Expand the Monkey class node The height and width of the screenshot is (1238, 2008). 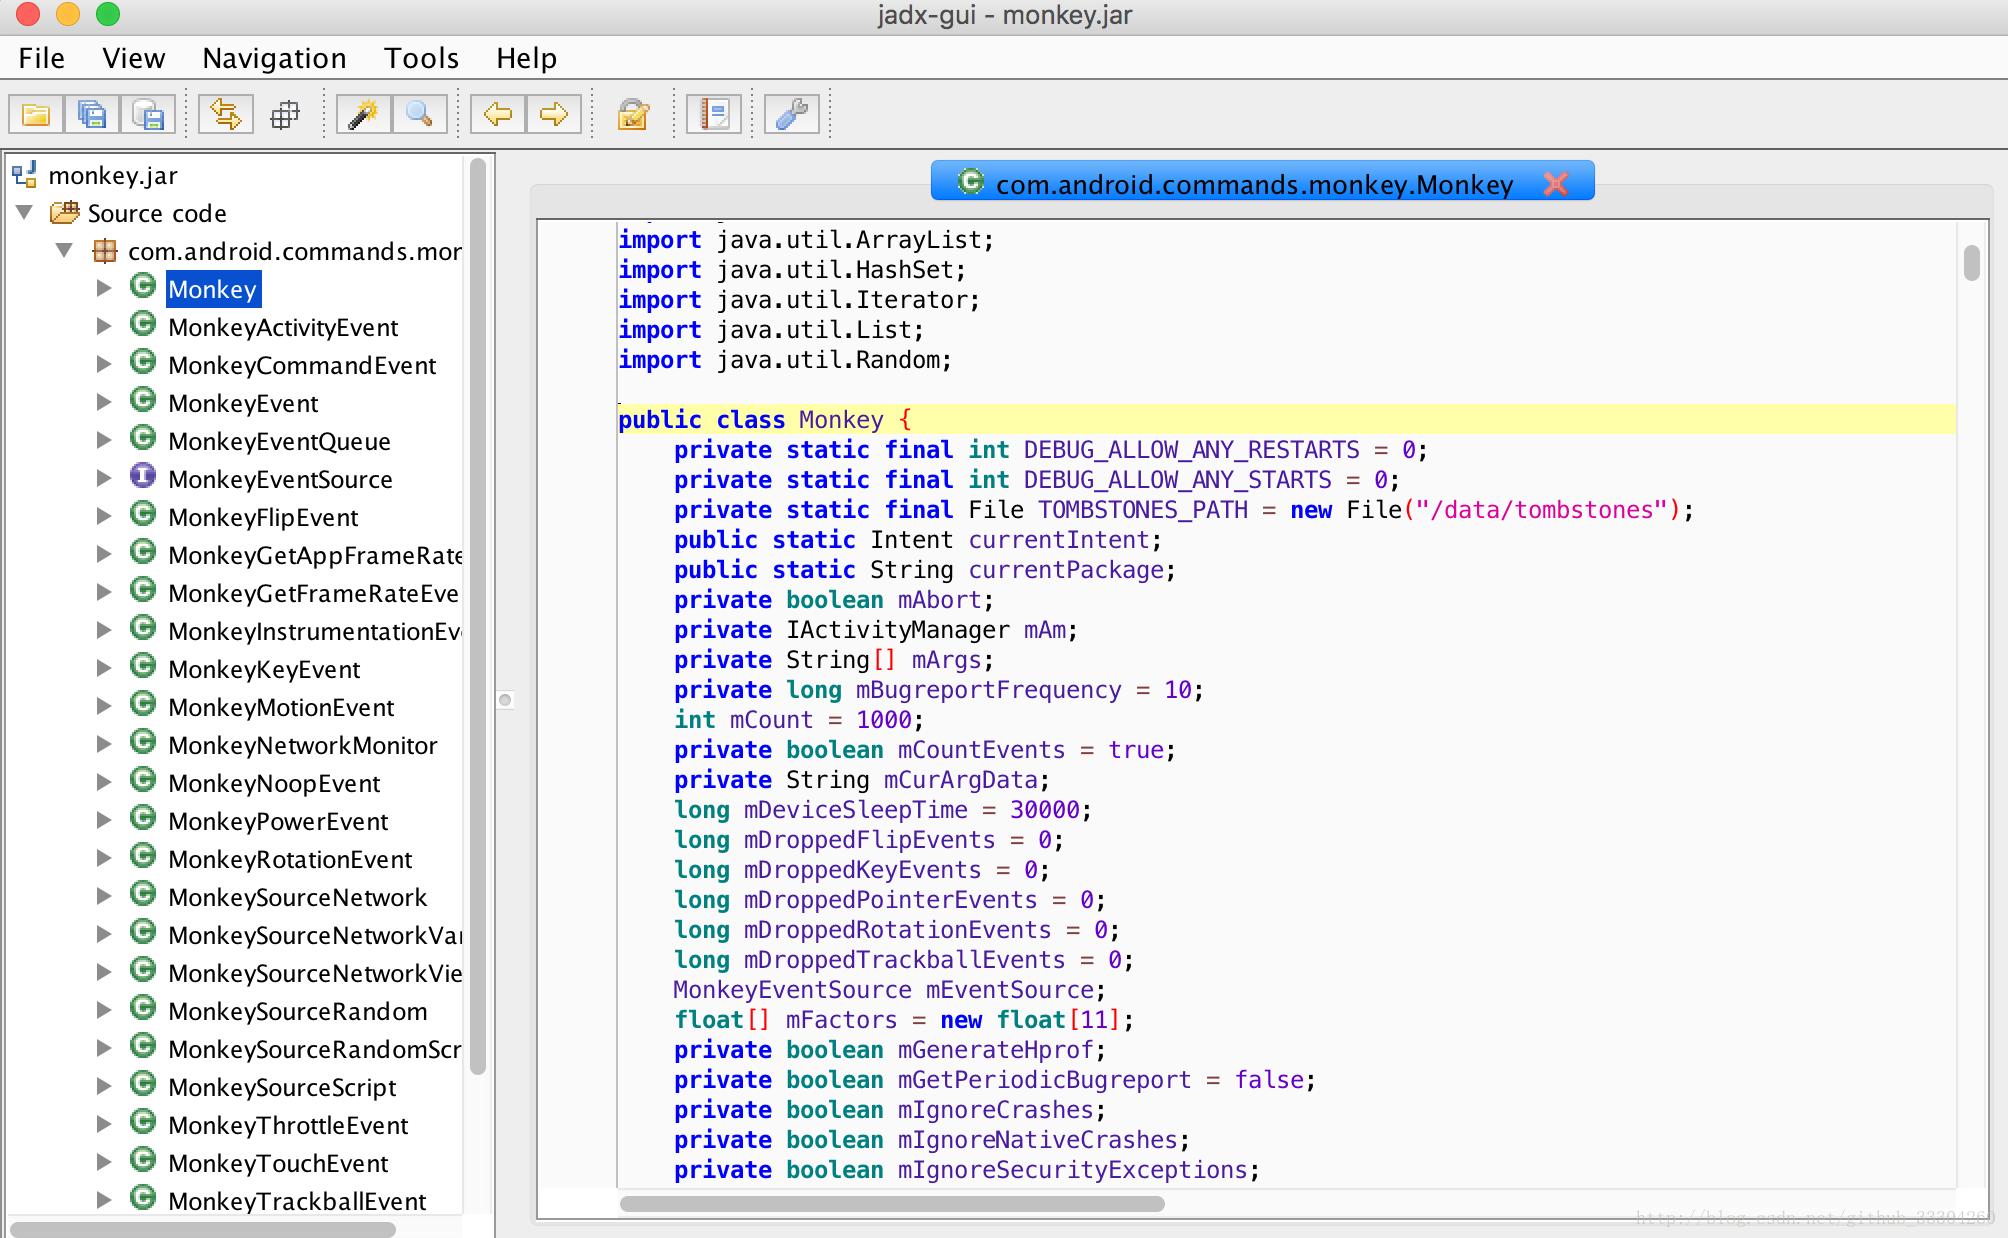click(x=104, y=288)
